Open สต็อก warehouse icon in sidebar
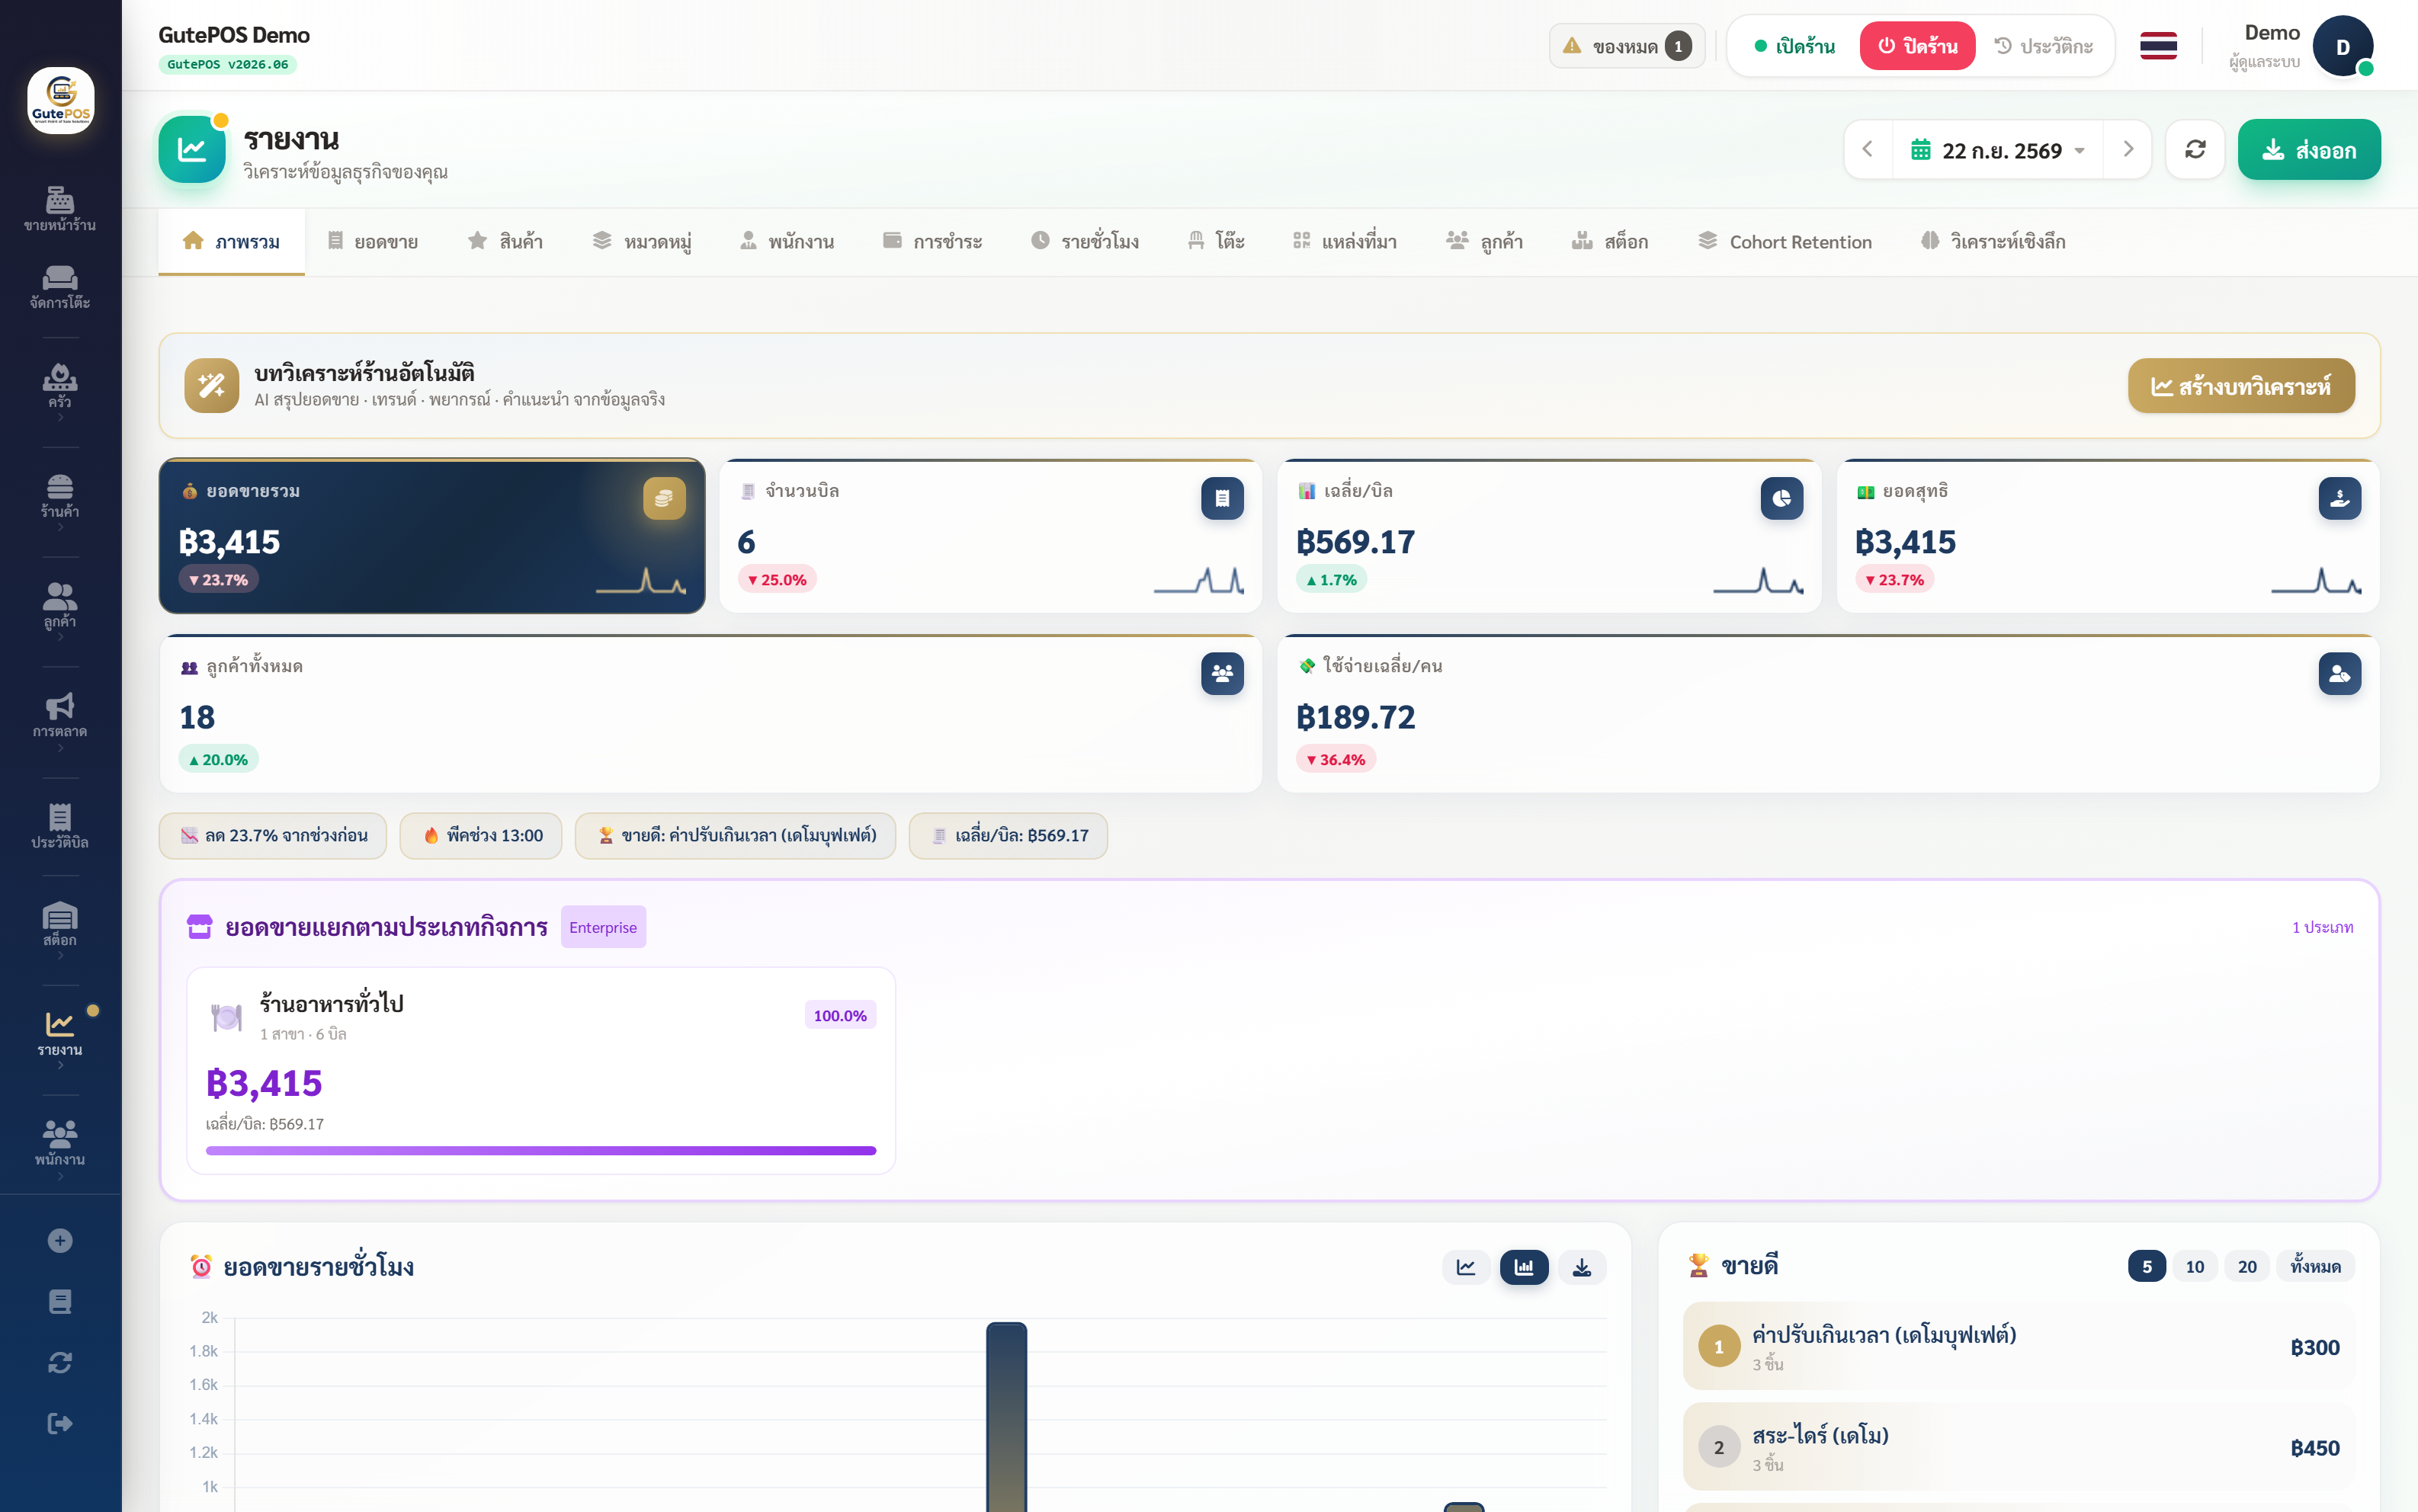Viewport: 2418px width, 1512px height. 60,924
